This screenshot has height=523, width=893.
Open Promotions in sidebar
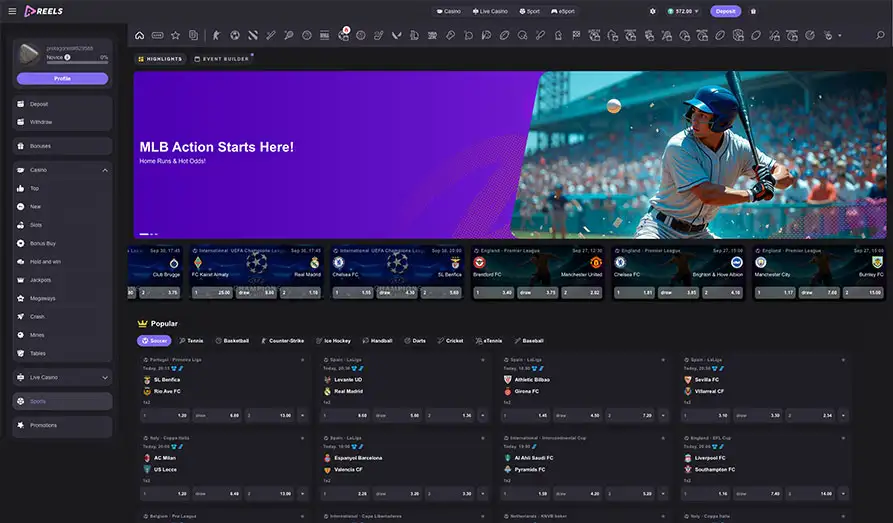[x=63, y=425]
